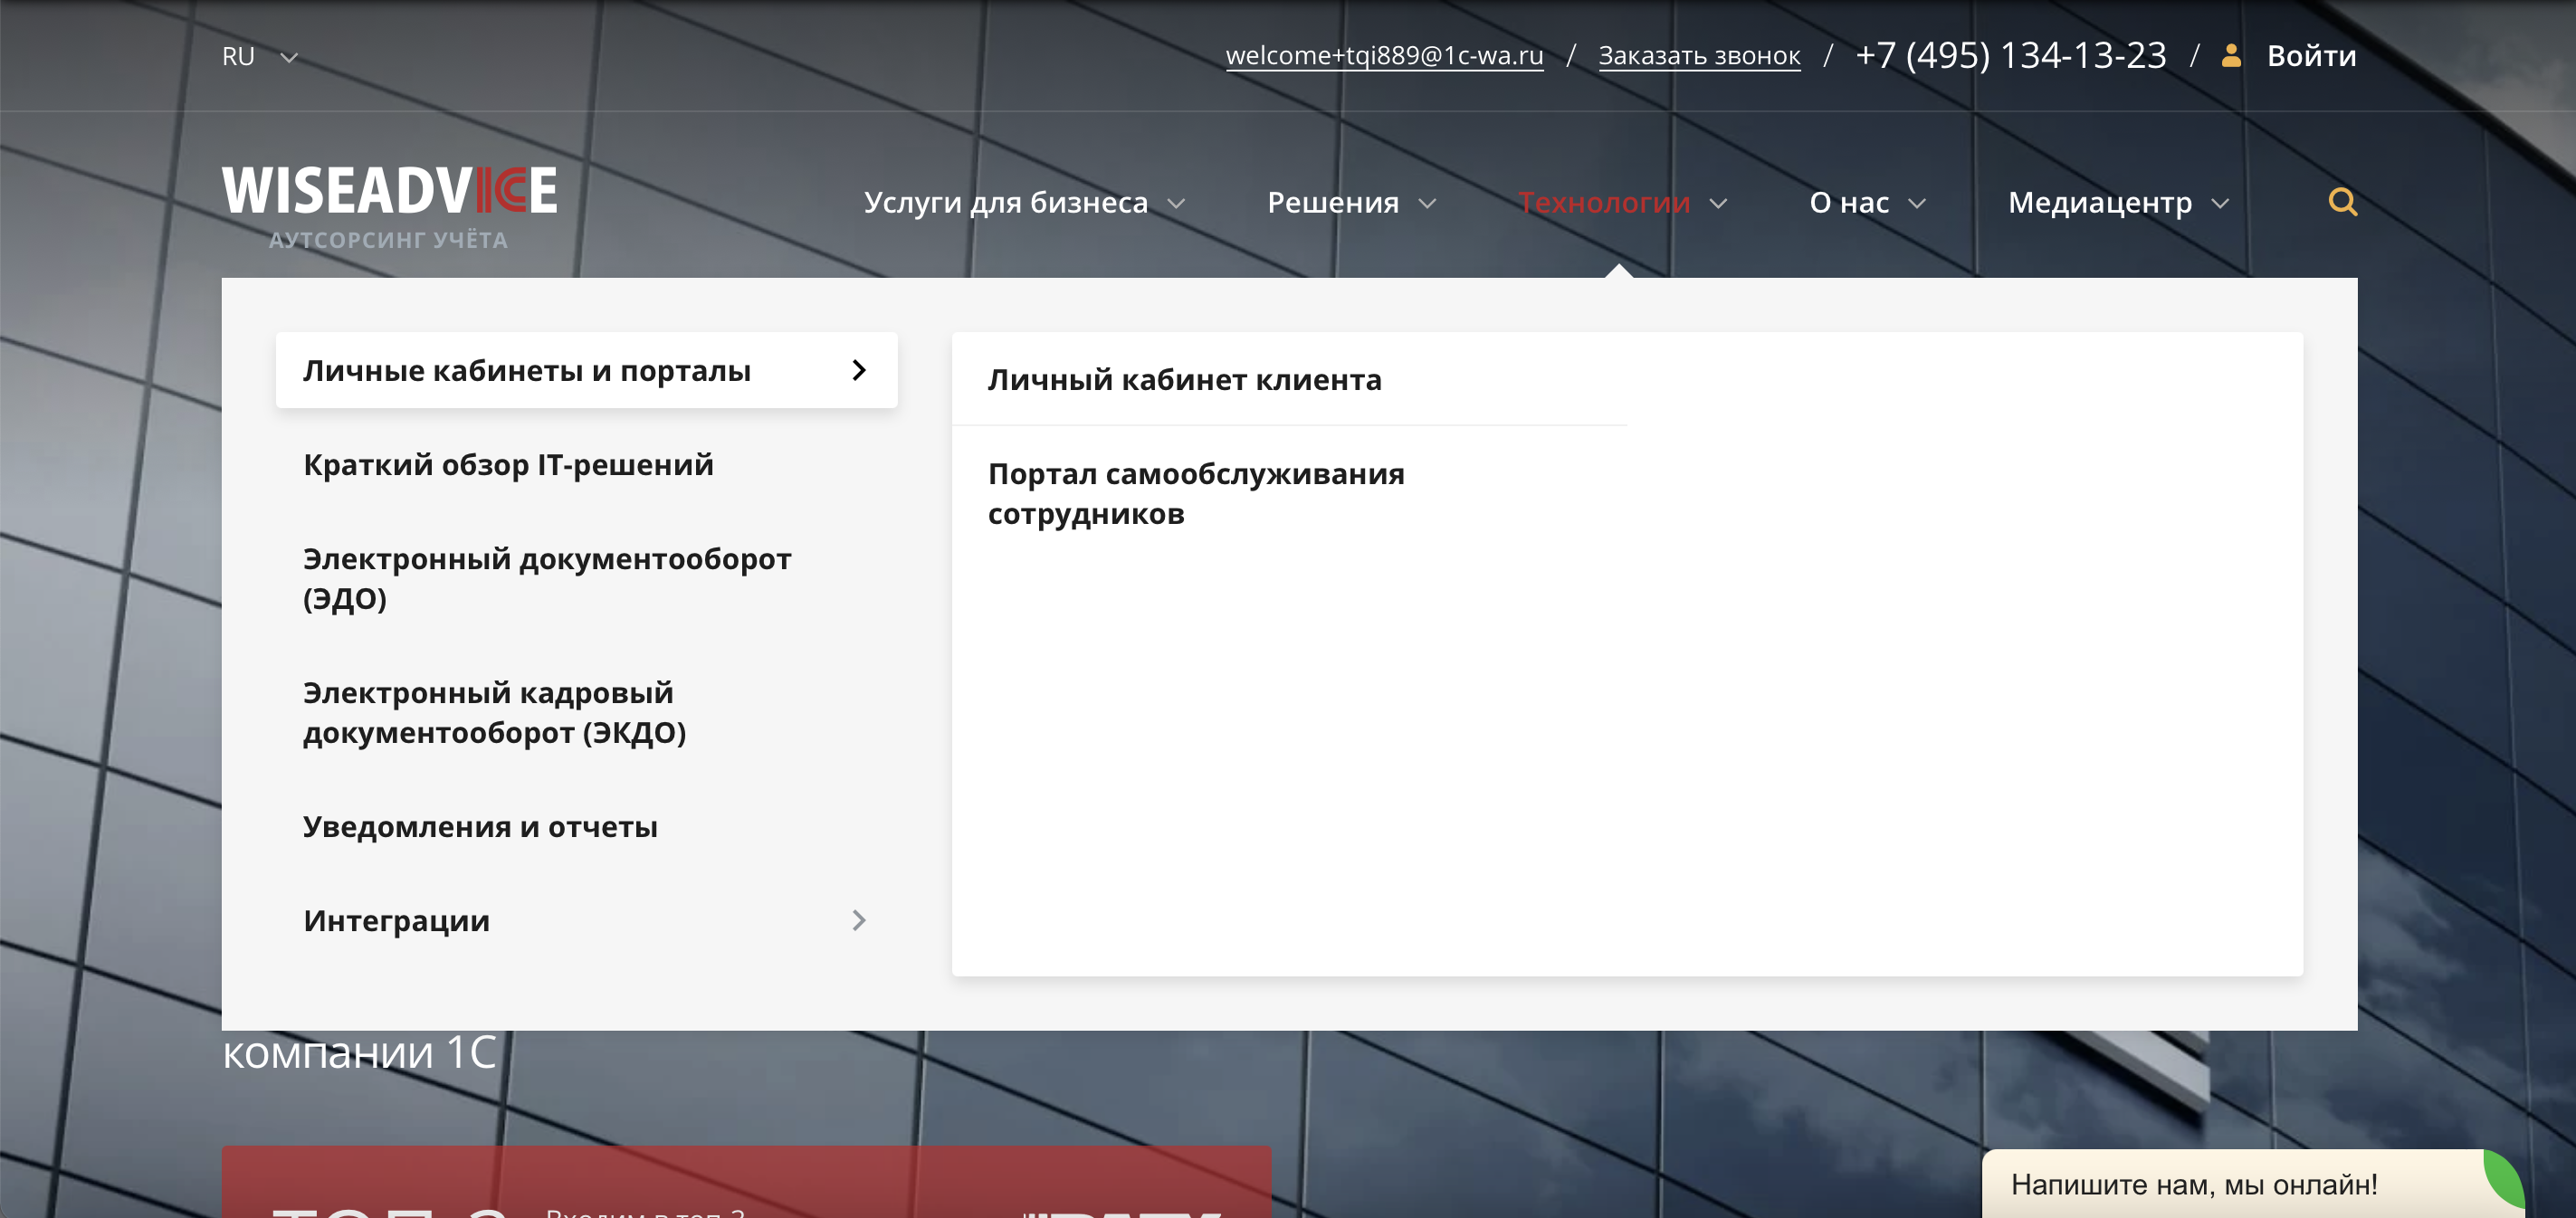
Task: Select the Технологии menu item
Action: (x=1604, y=202)
